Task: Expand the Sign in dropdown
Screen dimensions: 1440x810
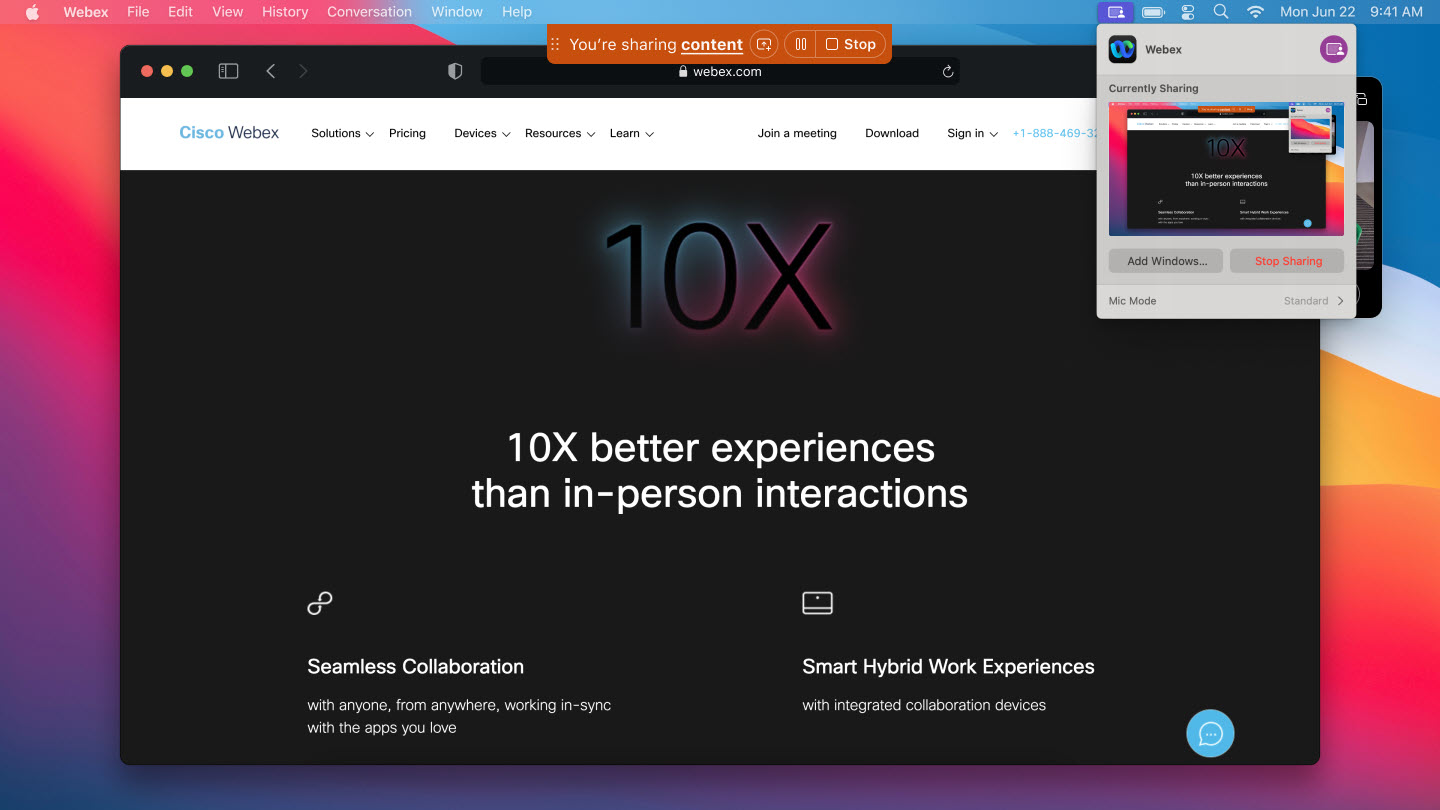Action: [972, 133]
